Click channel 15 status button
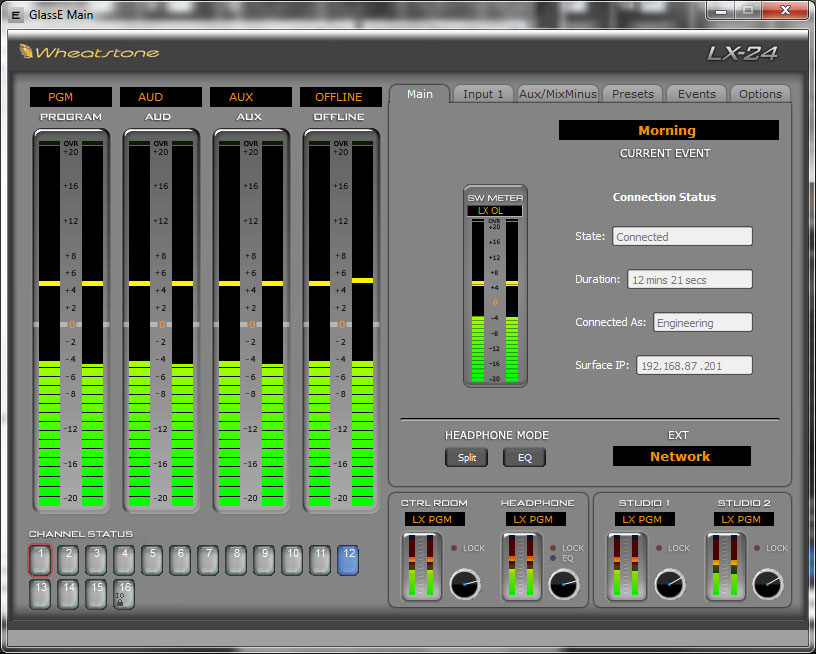Screen dimensions: 818x654 pos(97,594)
